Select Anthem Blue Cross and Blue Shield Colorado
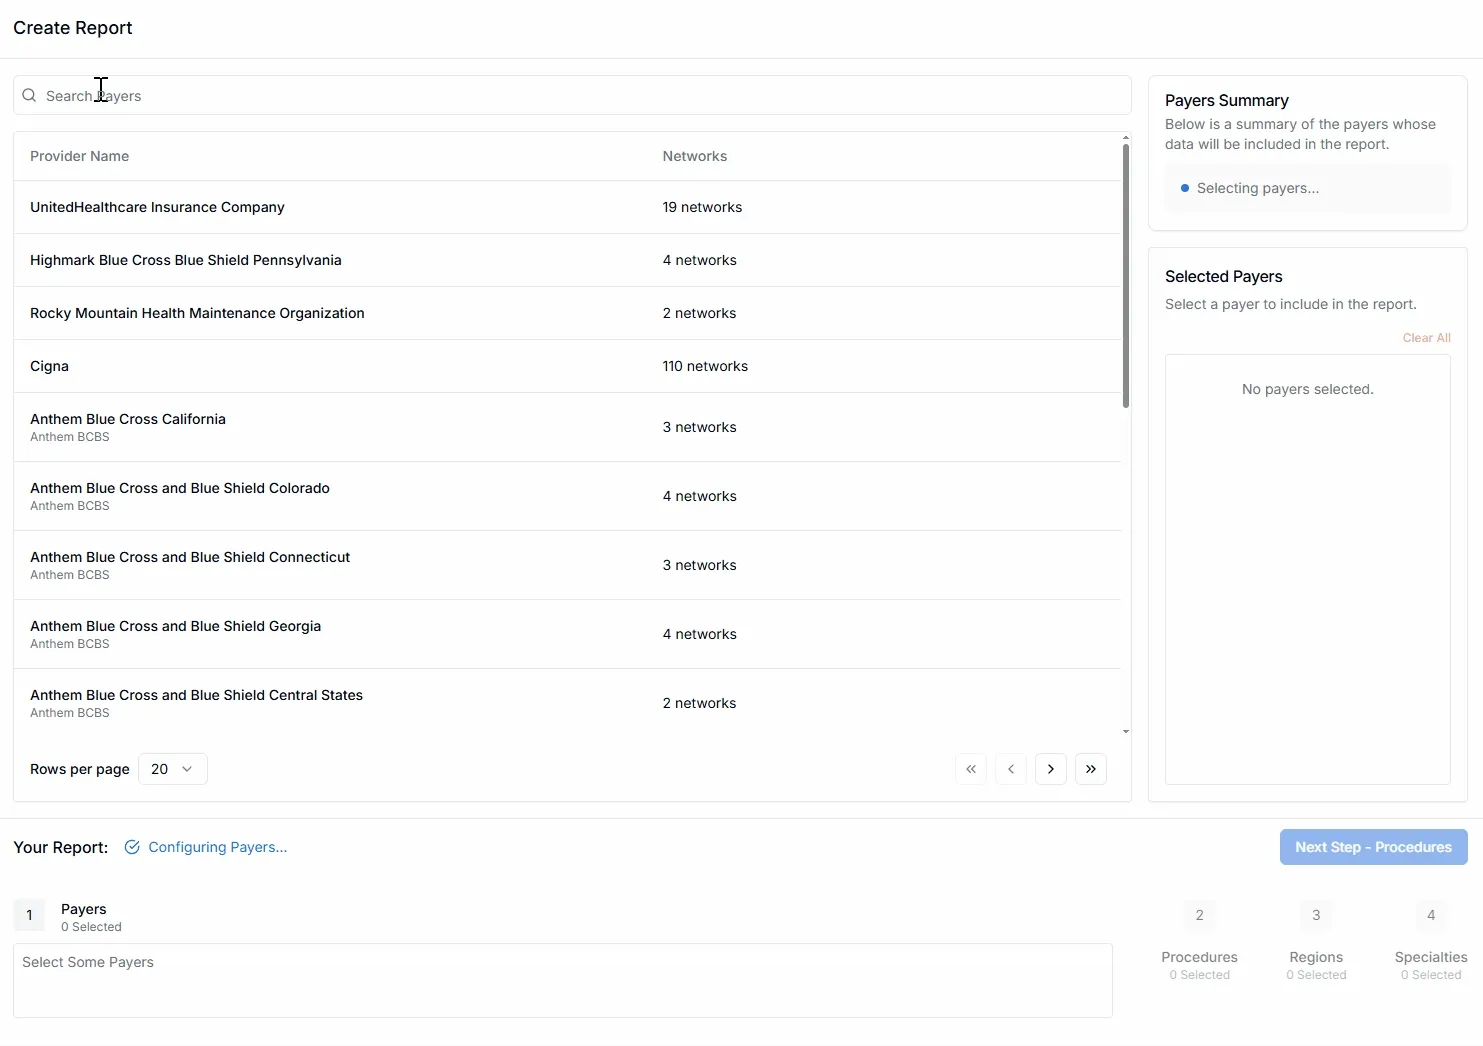 pos(567,496)
